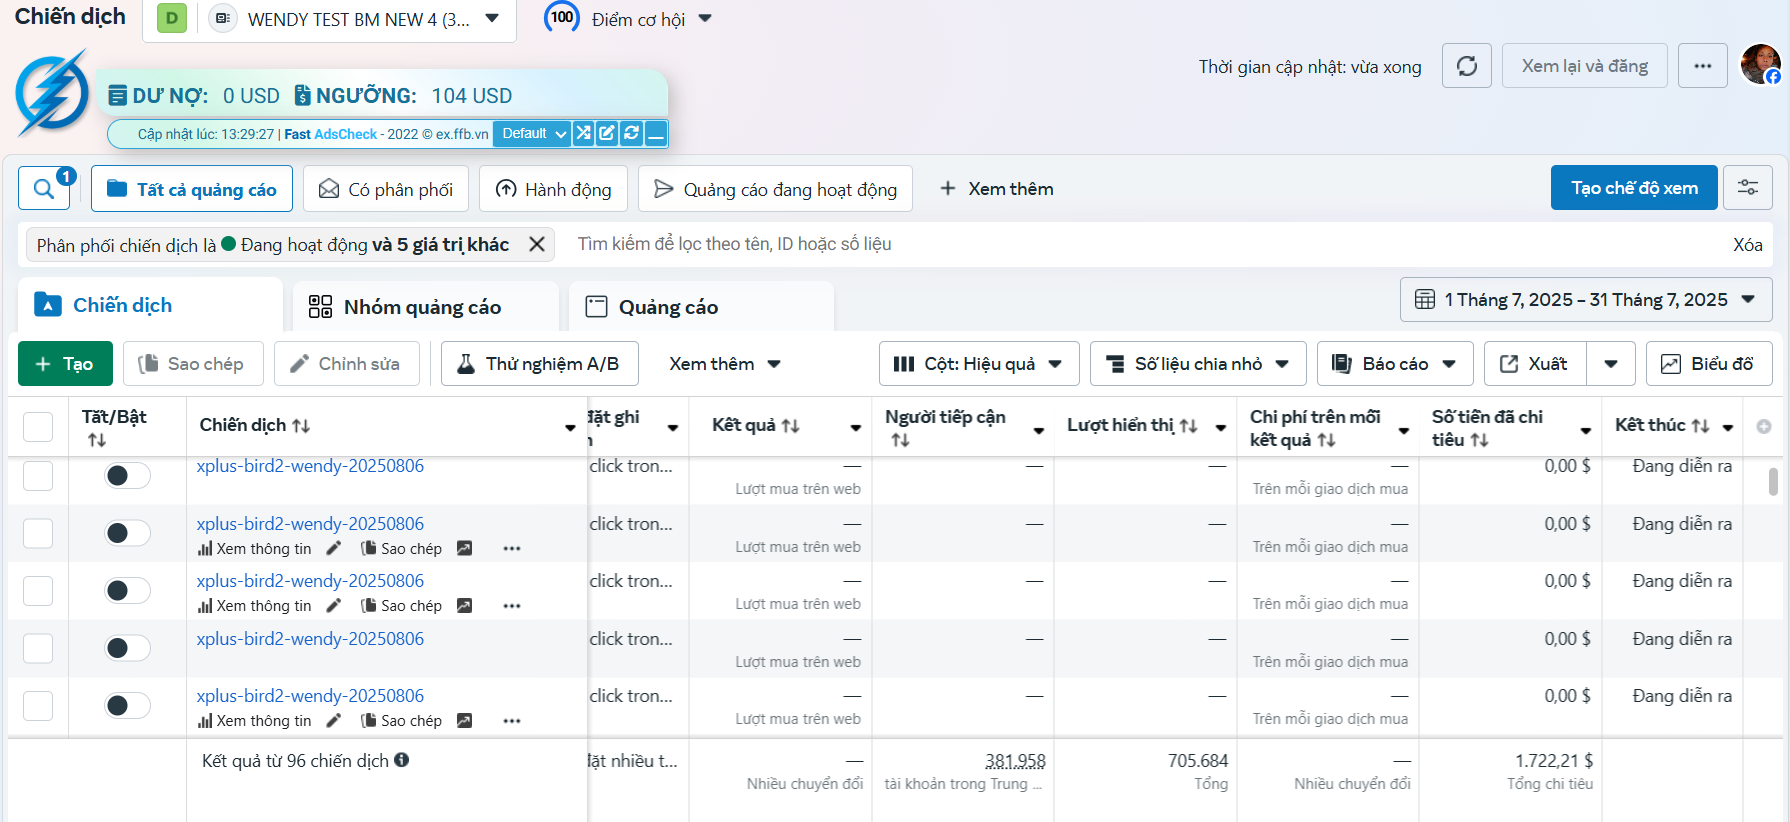The height and width of the screenshot is (822, 1790).
Task: Click the shuffle icon in Fast AdsCheck bar
Action: [583, 133]
